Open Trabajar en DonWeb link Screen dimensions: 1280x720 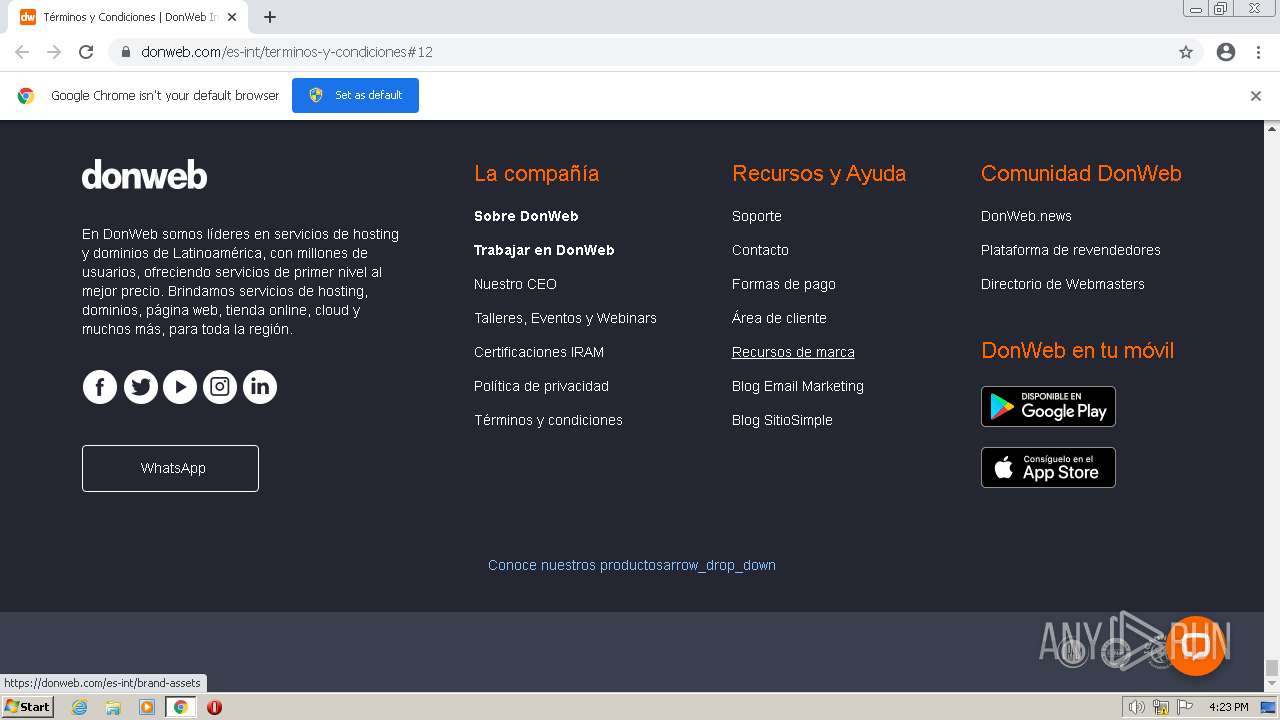coord(544,250)
